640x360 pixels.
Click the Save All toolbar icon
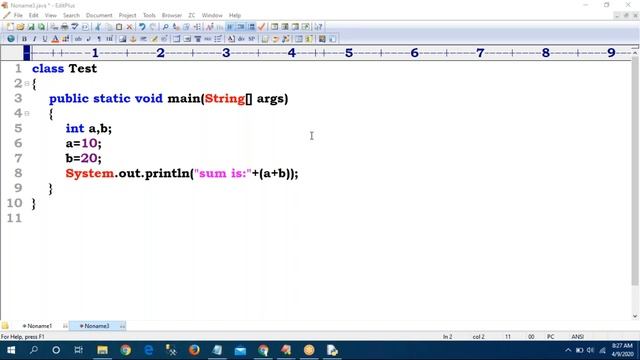pos(42,27)
